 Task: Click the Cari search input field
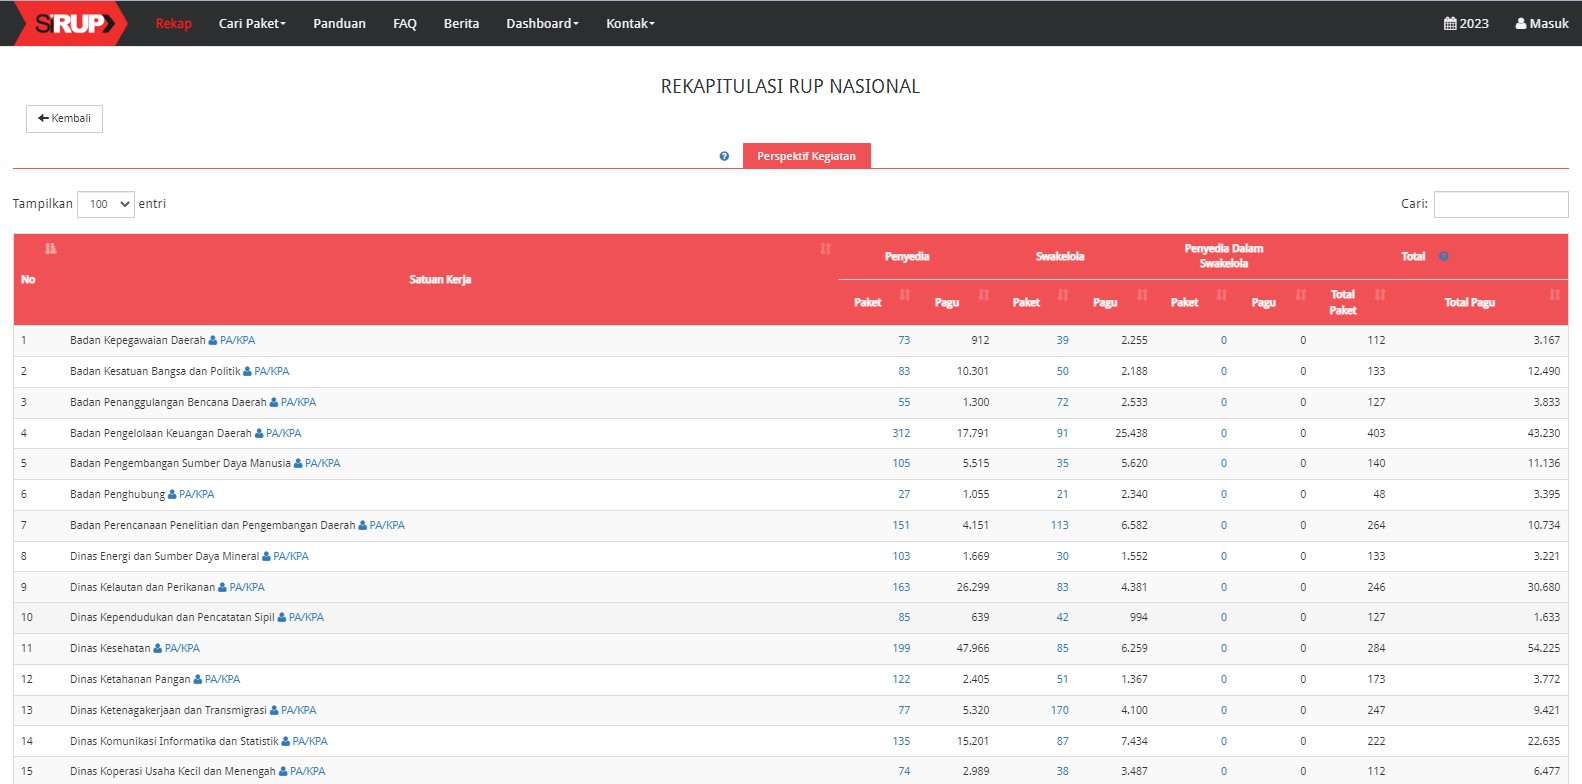1501,204
